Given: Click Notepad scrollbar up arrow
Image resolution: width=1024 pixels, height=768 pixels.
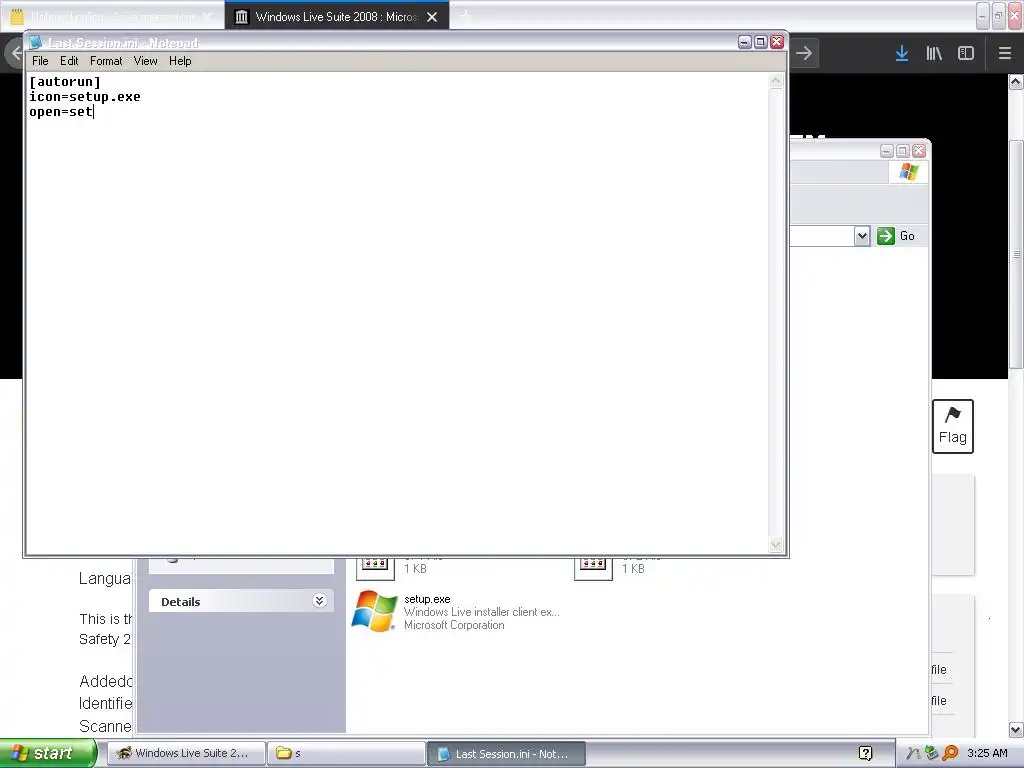Looking at the screenshot, I should (x=776, y=81).
